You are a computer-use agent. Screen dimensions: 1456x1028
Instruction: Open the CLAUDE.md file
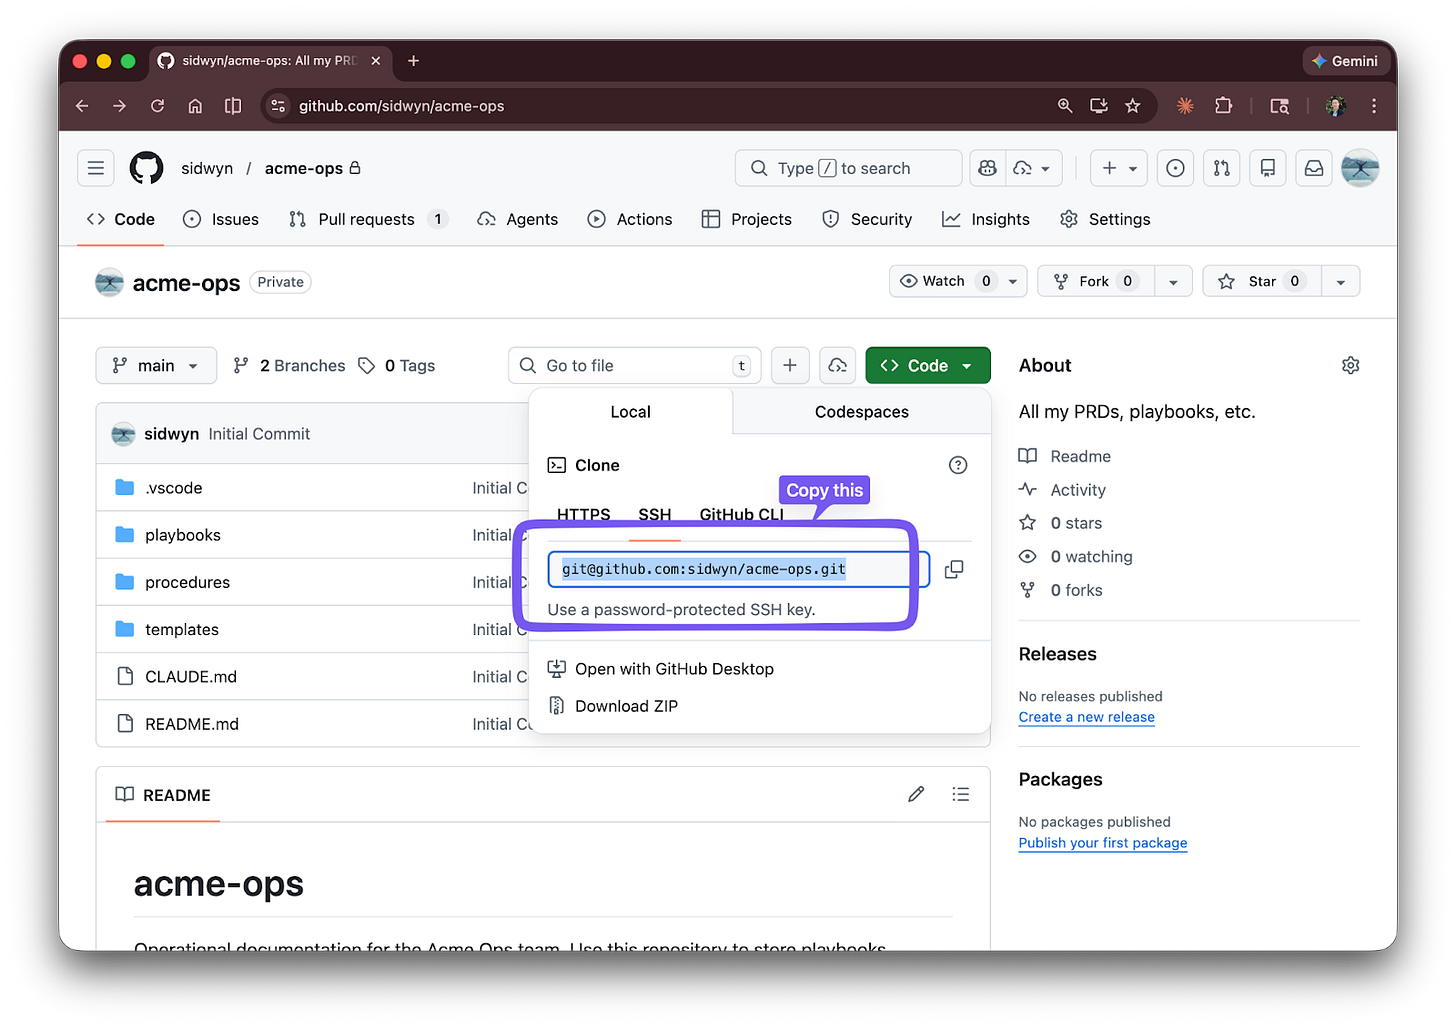click(x=191, y=677)
